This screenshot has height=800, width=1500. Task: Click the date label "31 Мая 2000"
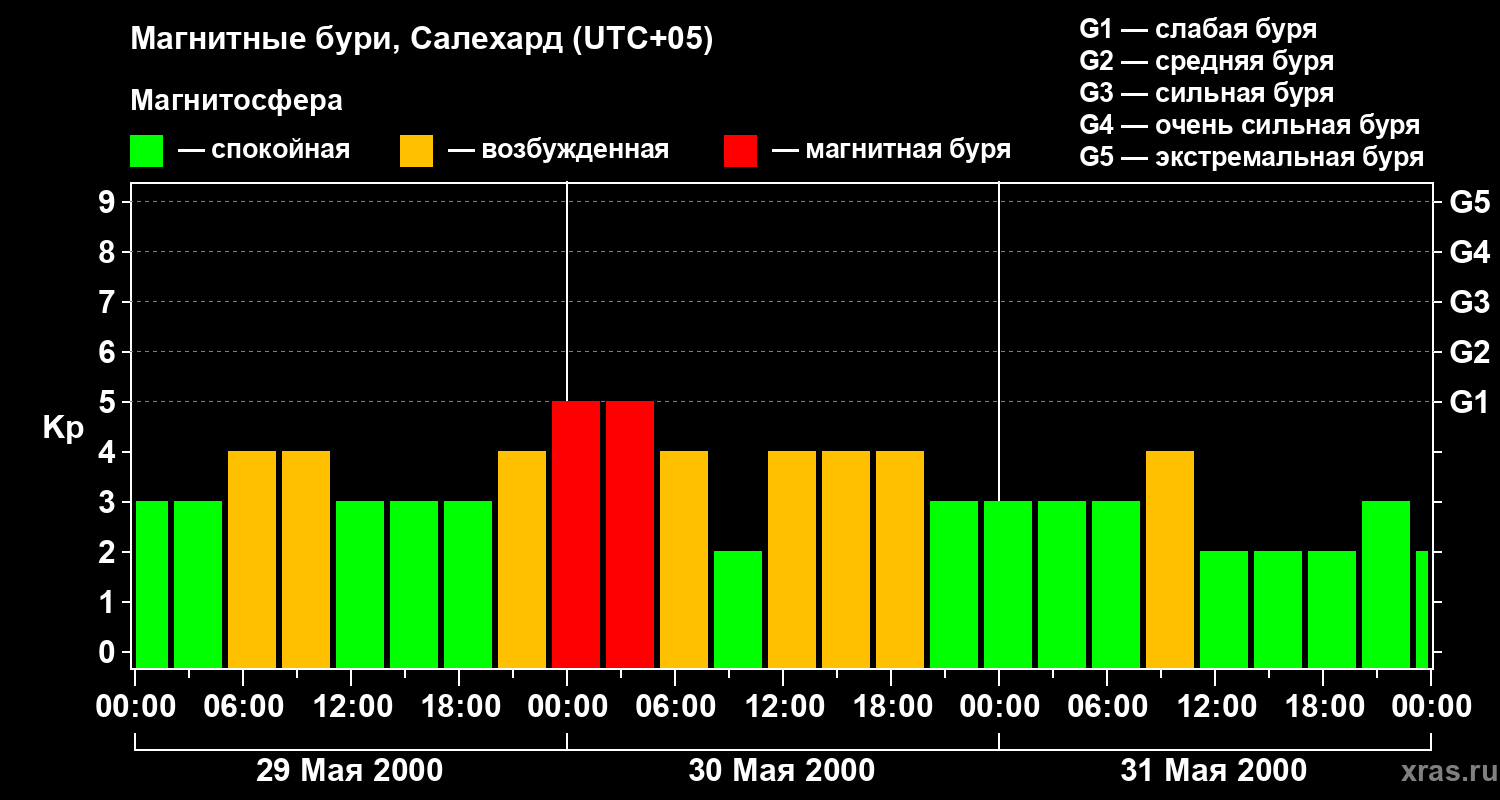pos(1214,771)
